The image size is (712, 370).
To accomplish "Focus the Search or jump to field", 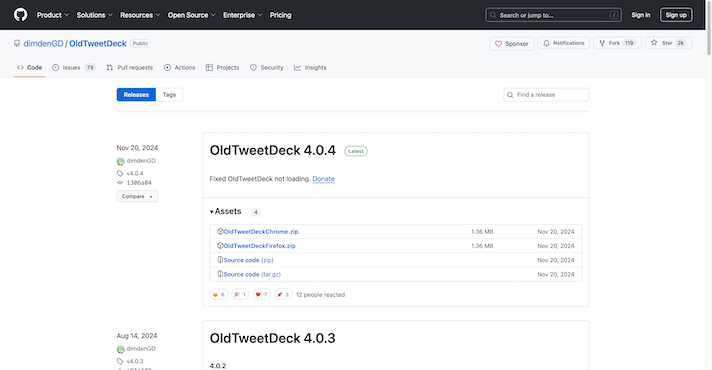I will click(x=553, y=15).
